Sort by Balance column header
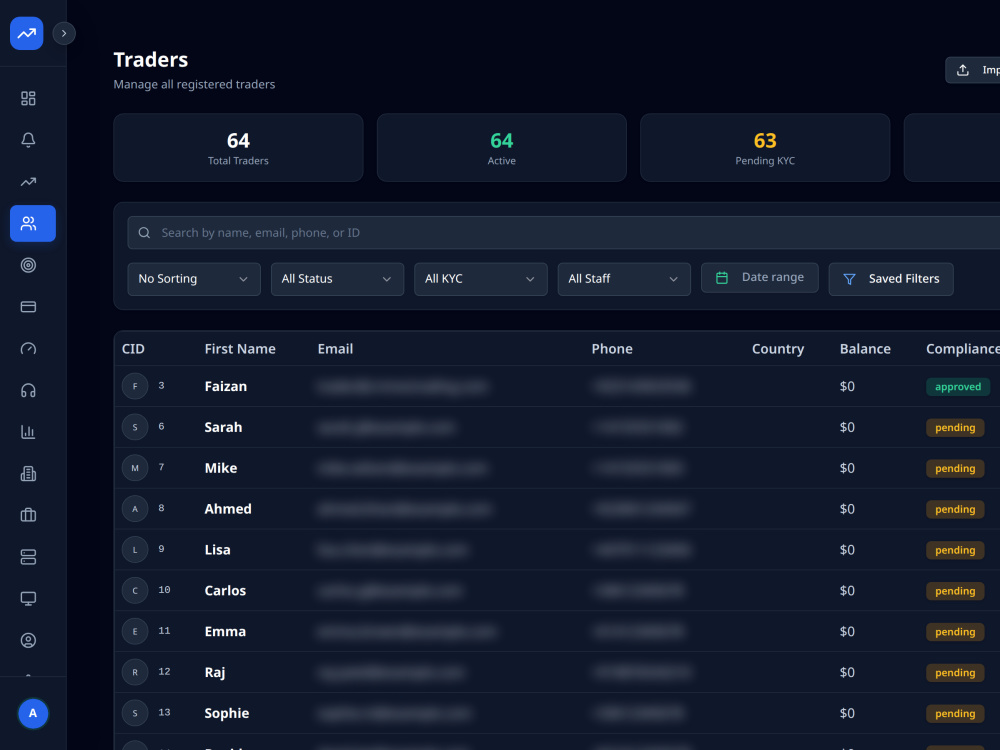 pyautogui.click(x=865, y=349)
